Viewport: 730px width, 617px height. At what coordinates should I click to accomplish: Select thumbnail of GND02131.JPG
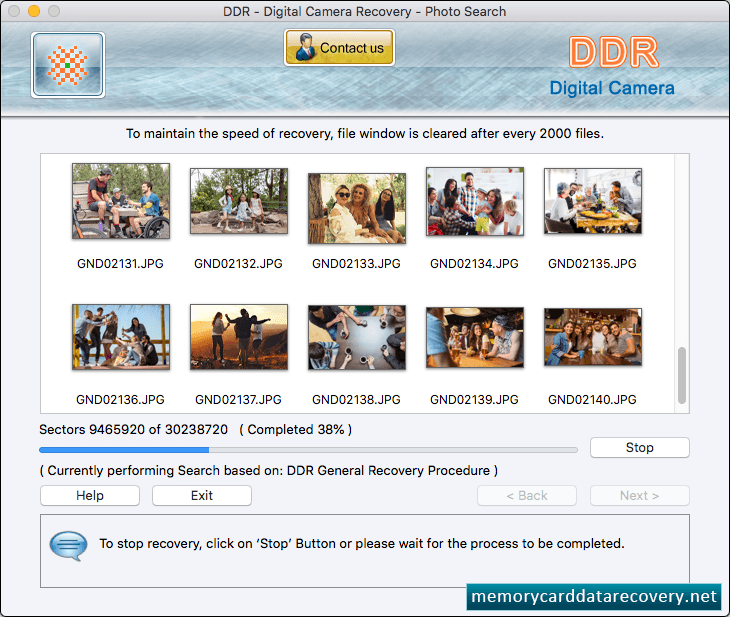[x=121, y=201]
